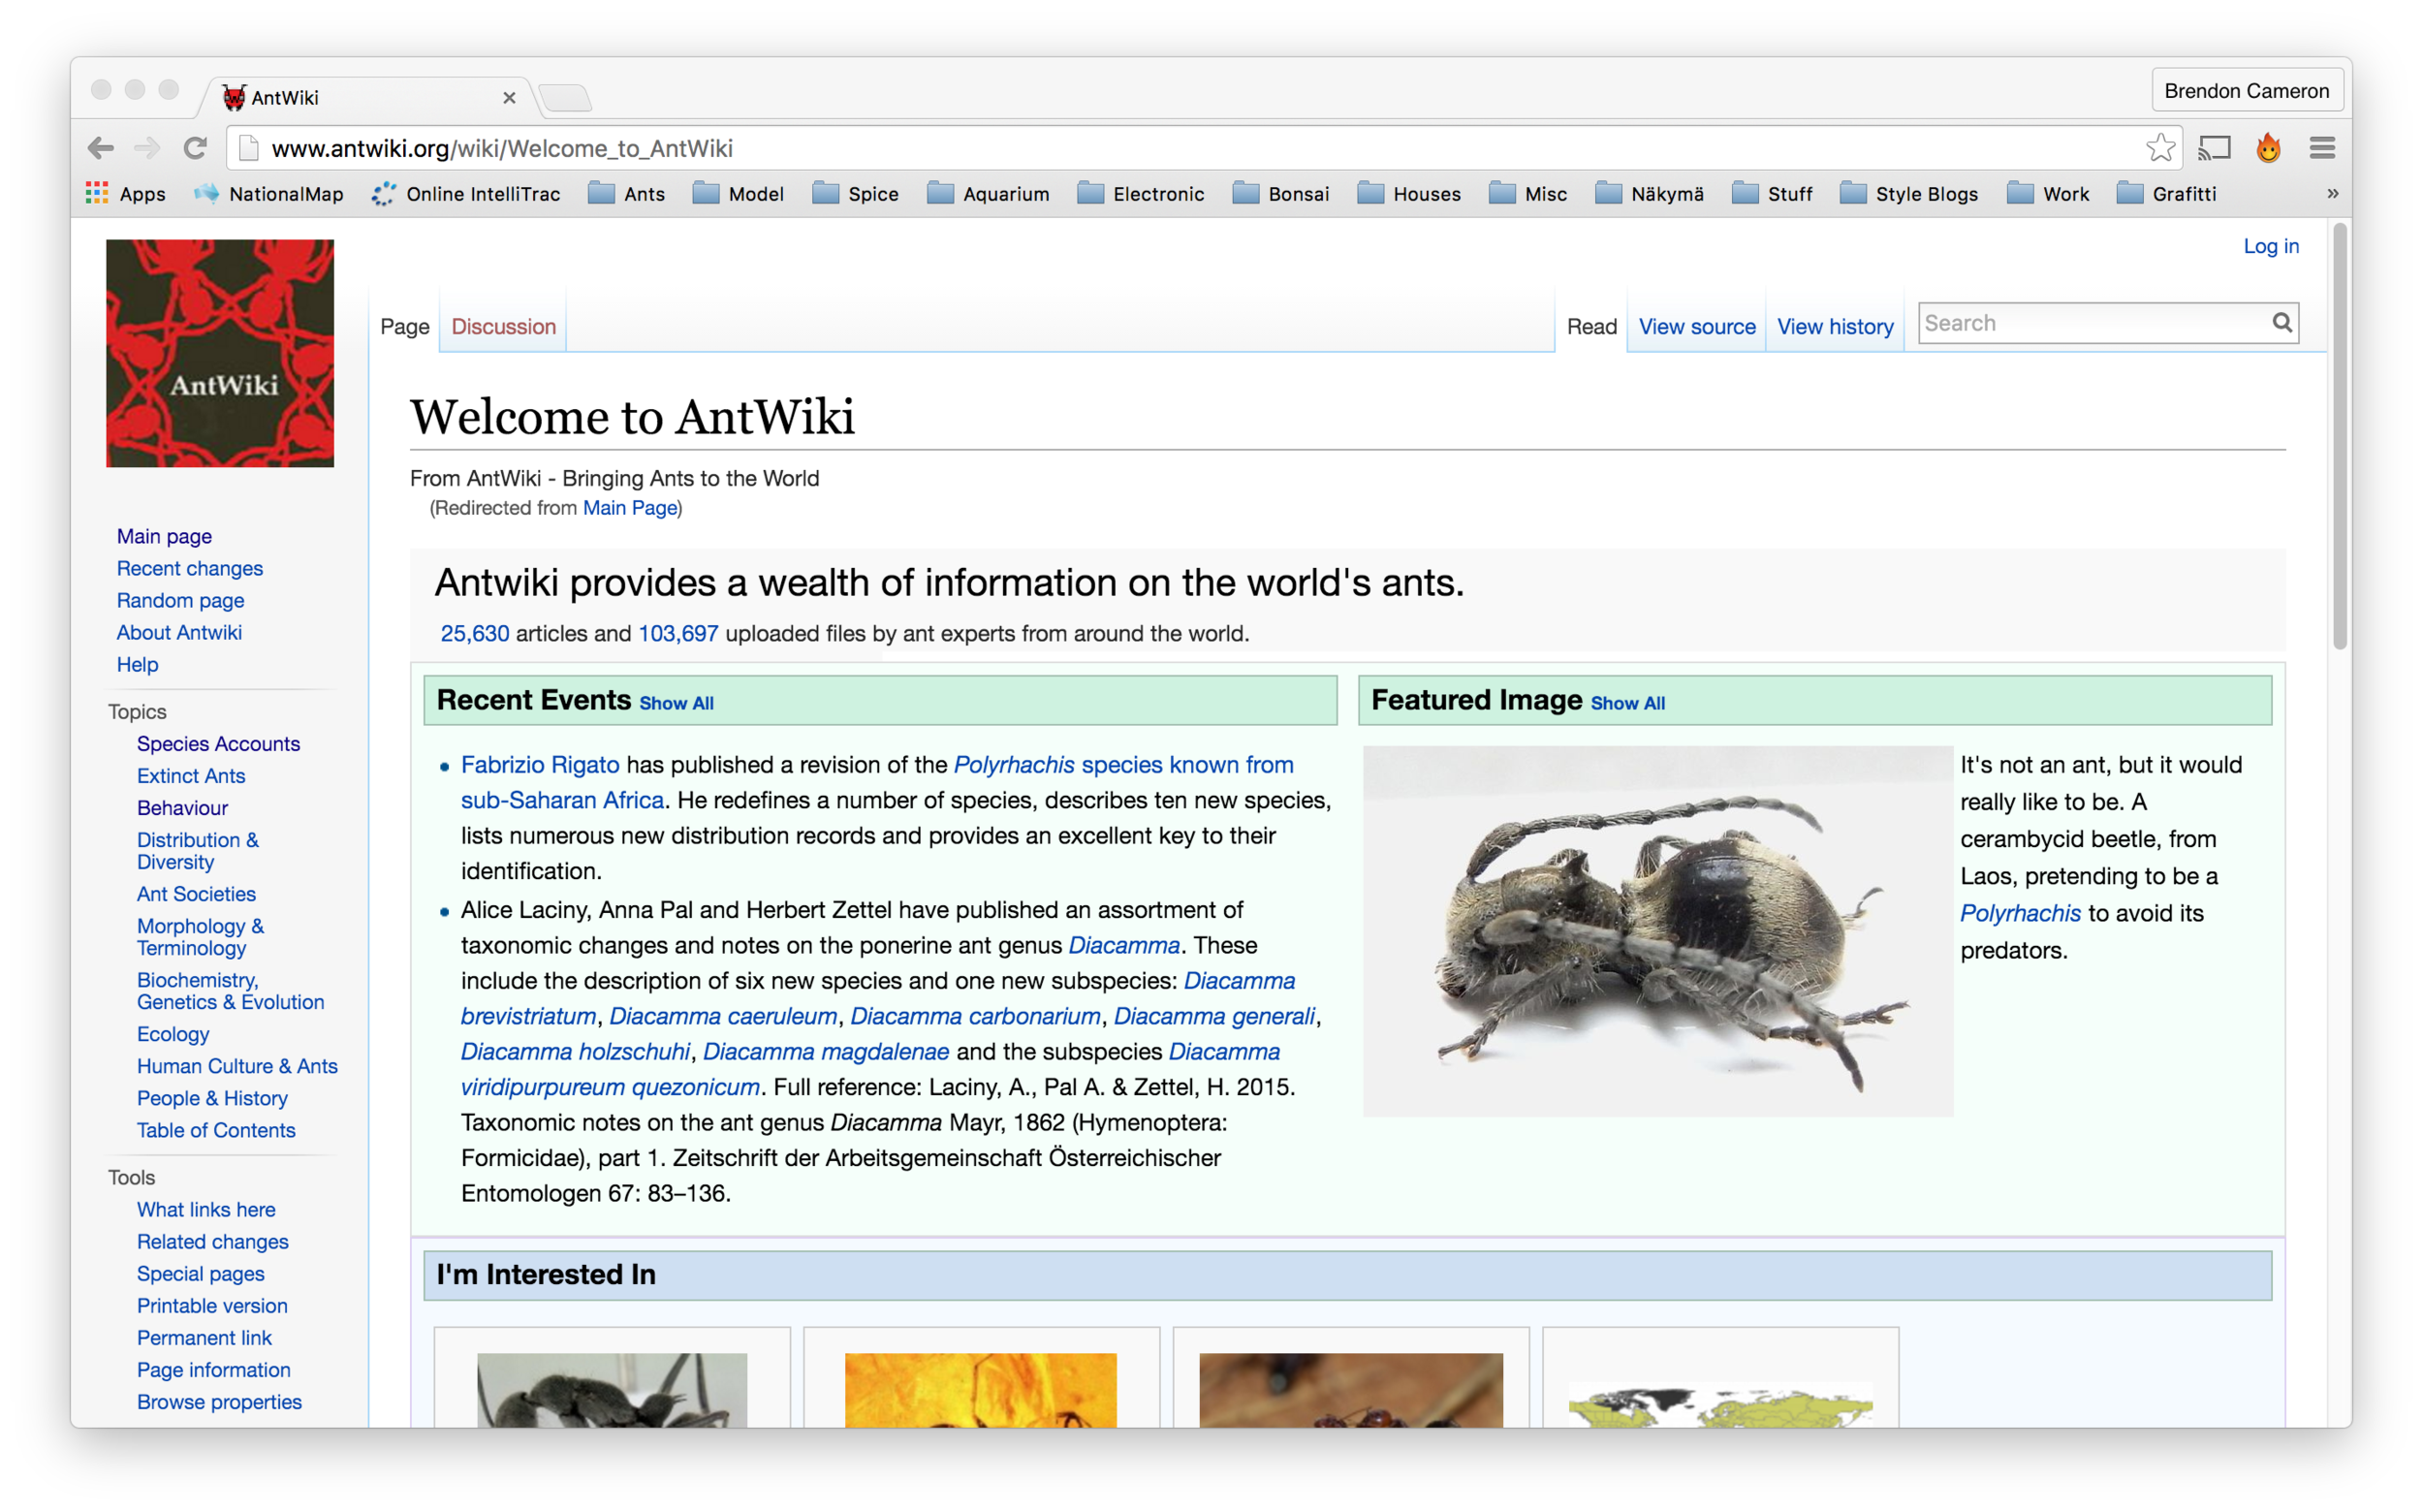The height and width of the screenshot is (1512, 2423).
Task: Click the browser back arrow
Action: point(99,147)
